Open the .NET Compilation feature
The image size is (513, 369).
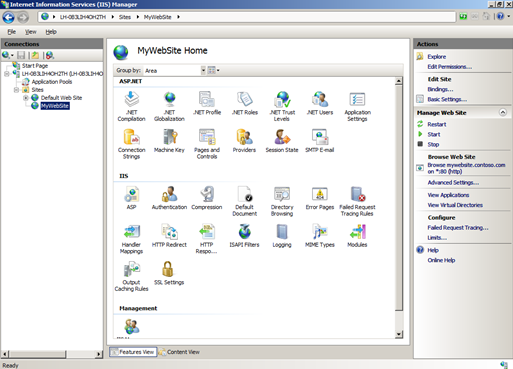click(x=131, y=106)
